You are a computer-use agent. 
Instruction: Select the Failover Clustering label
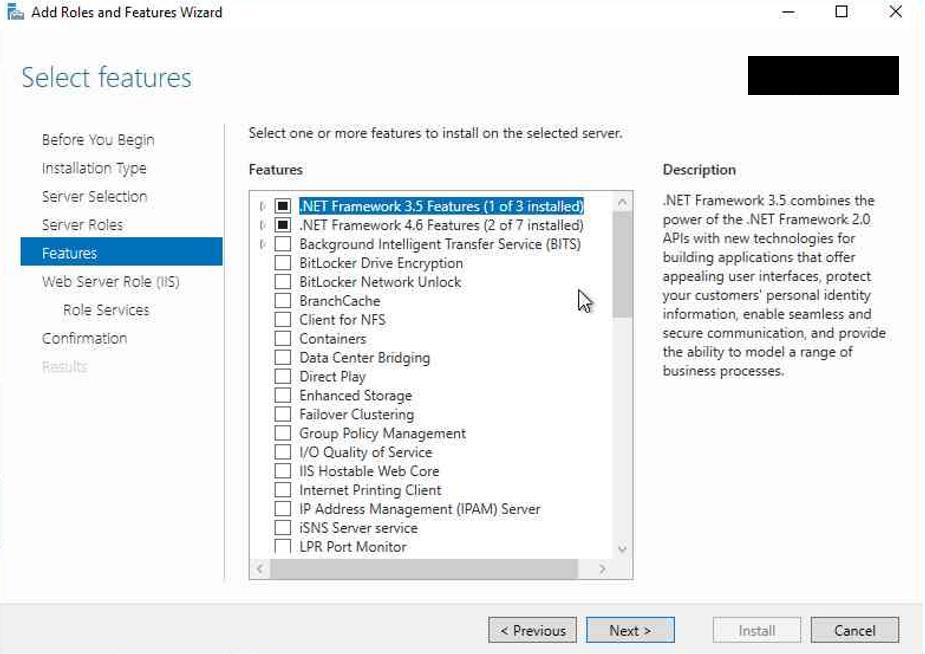tap(357, 414)
